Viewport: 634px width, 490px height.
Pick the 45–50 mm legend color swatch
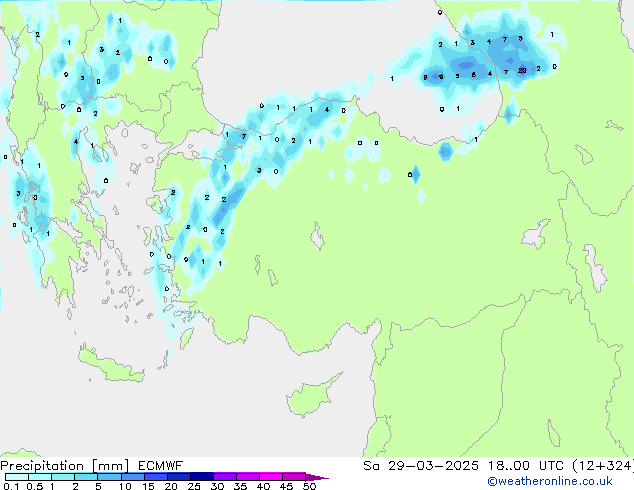tap(294, 477)
